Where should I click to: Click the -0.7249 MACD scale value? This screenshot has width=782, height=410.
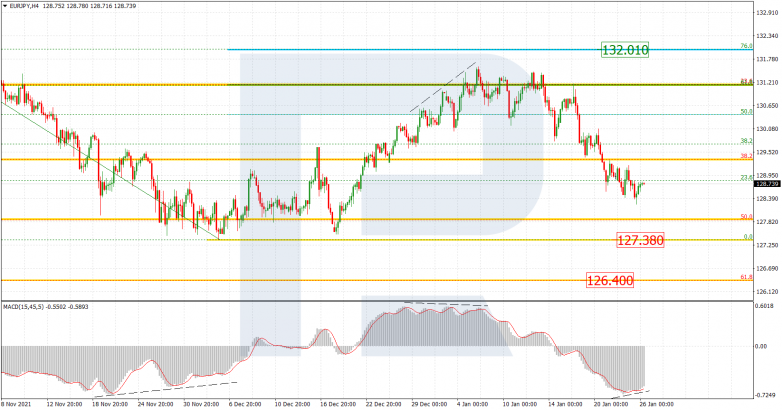pos(766,395)
